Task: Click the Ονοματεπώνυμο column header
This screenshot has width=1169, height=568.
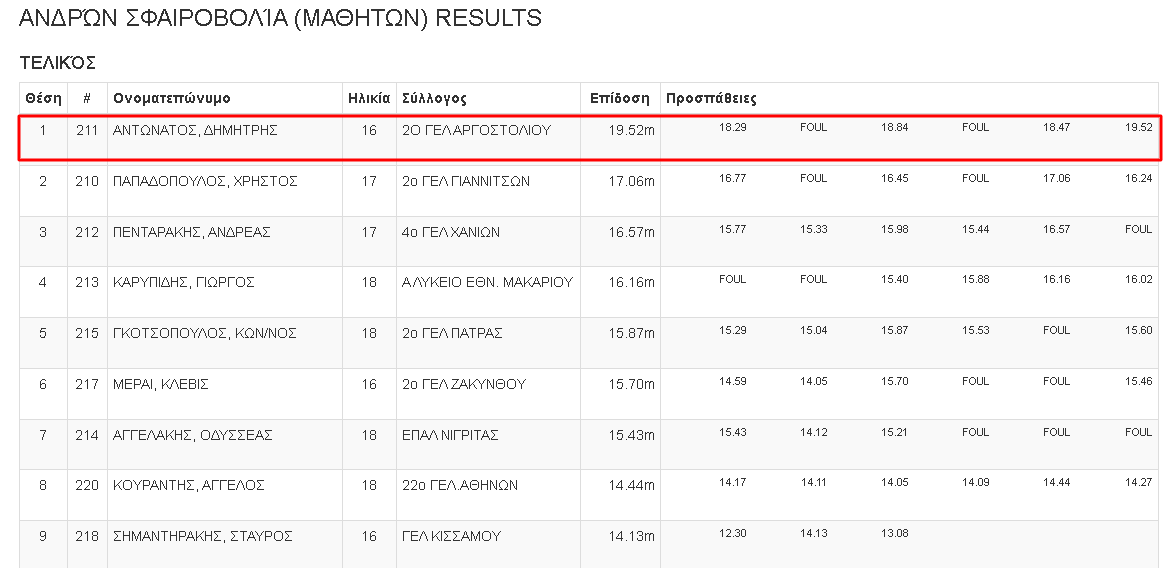Action: 171,98
